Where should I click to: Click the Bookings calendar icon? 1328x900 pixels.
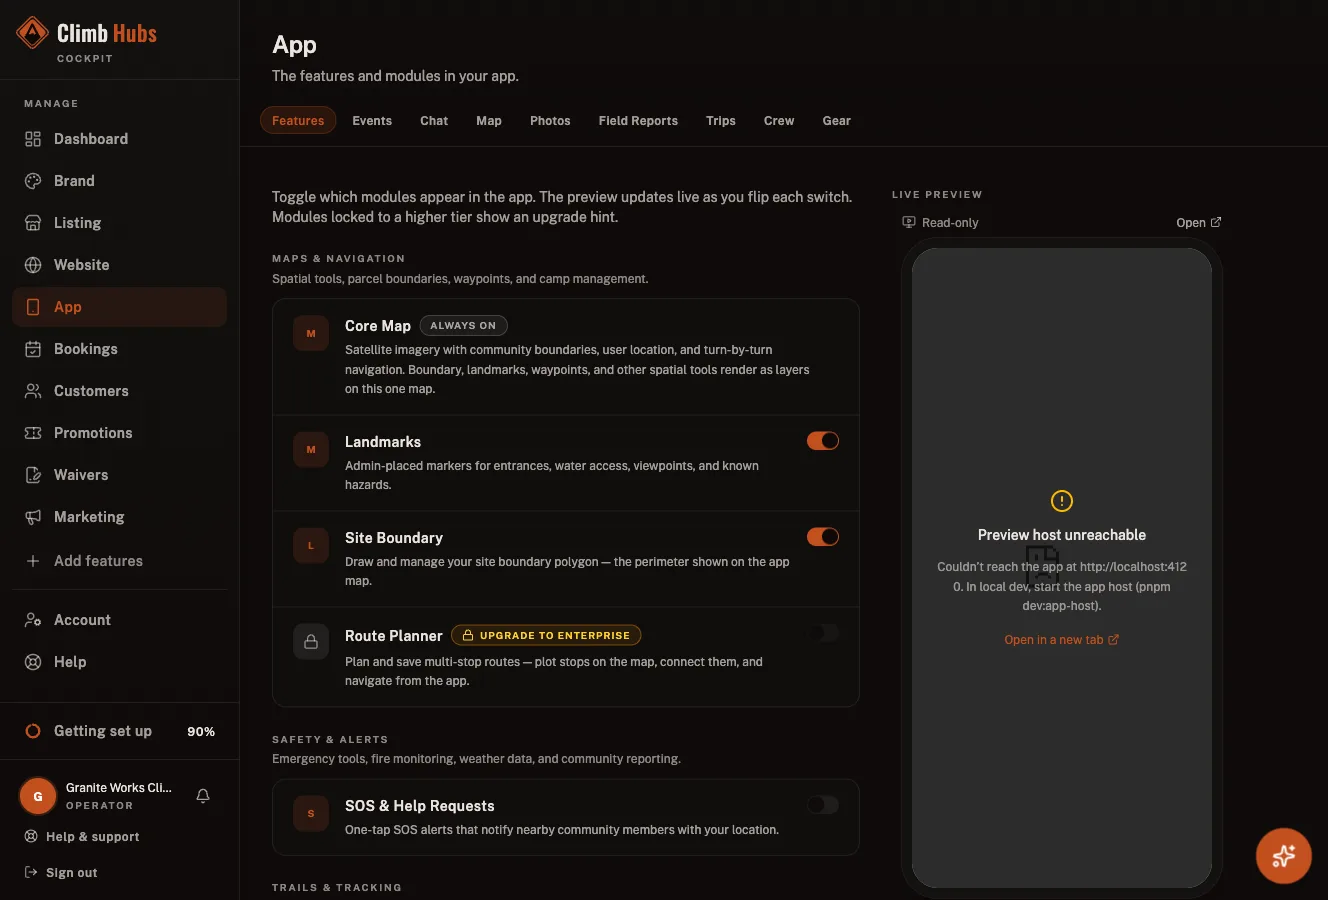pos(33,349)
